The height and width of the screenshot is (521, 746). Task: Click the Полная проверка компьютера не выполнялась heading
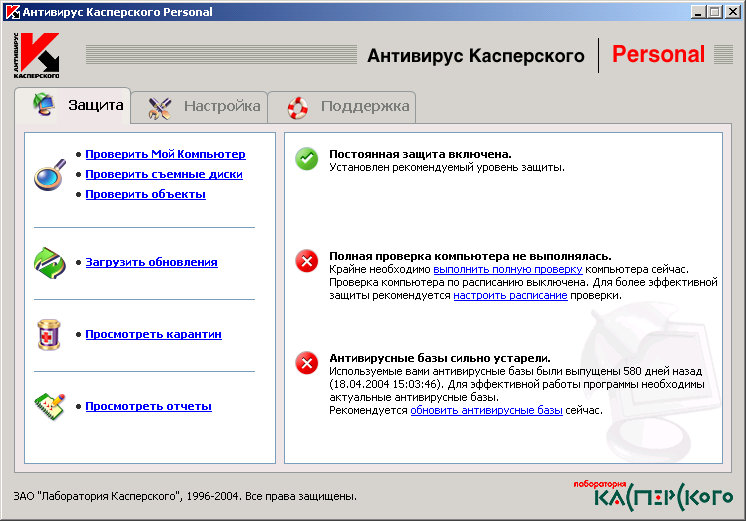471,256
